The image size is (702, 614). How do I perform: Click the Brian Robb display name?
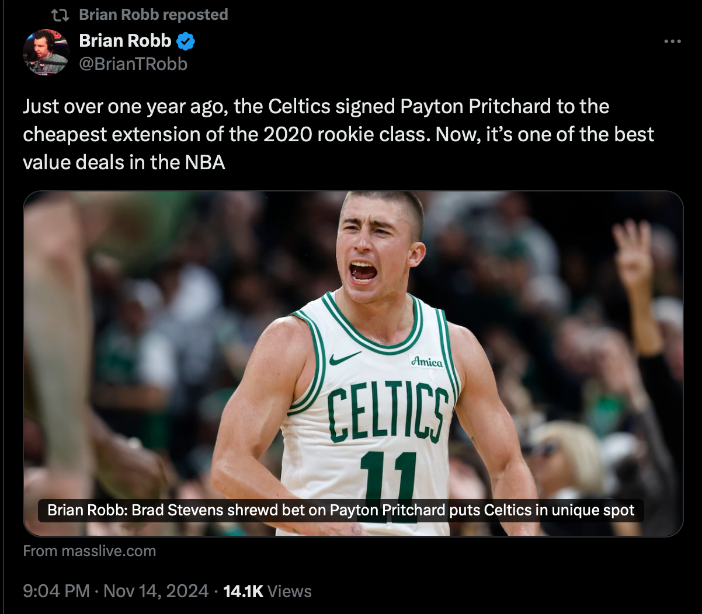coord(125,41)
